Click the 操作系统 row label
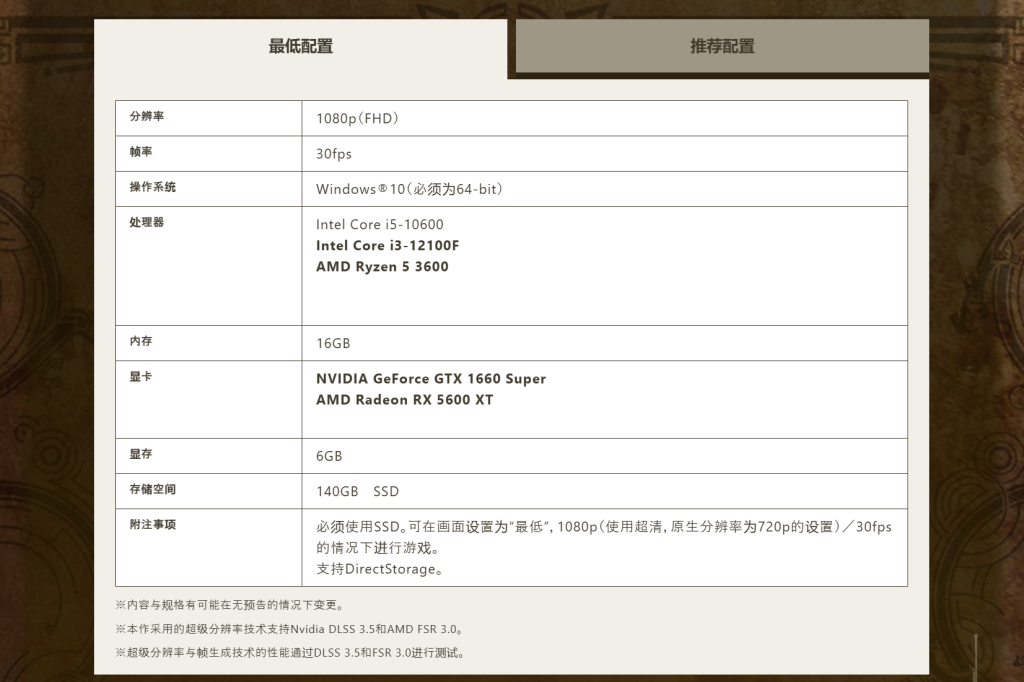This screenshot has height=682, width=1024. point(153,187)
